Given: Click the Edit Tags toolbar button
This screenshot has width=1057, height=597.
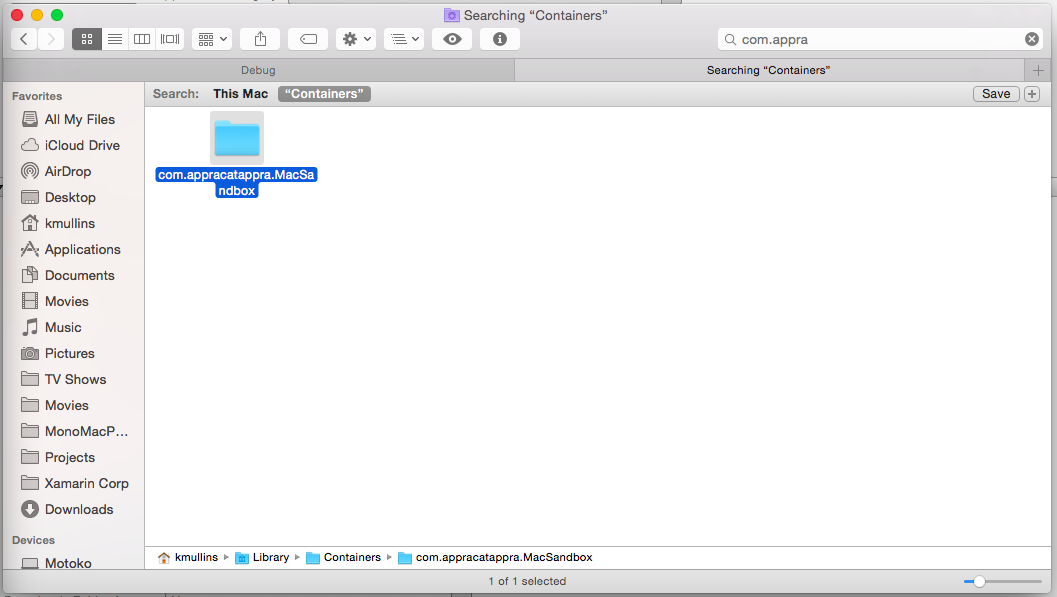Looking at the screenshot, I should point(308,39).
